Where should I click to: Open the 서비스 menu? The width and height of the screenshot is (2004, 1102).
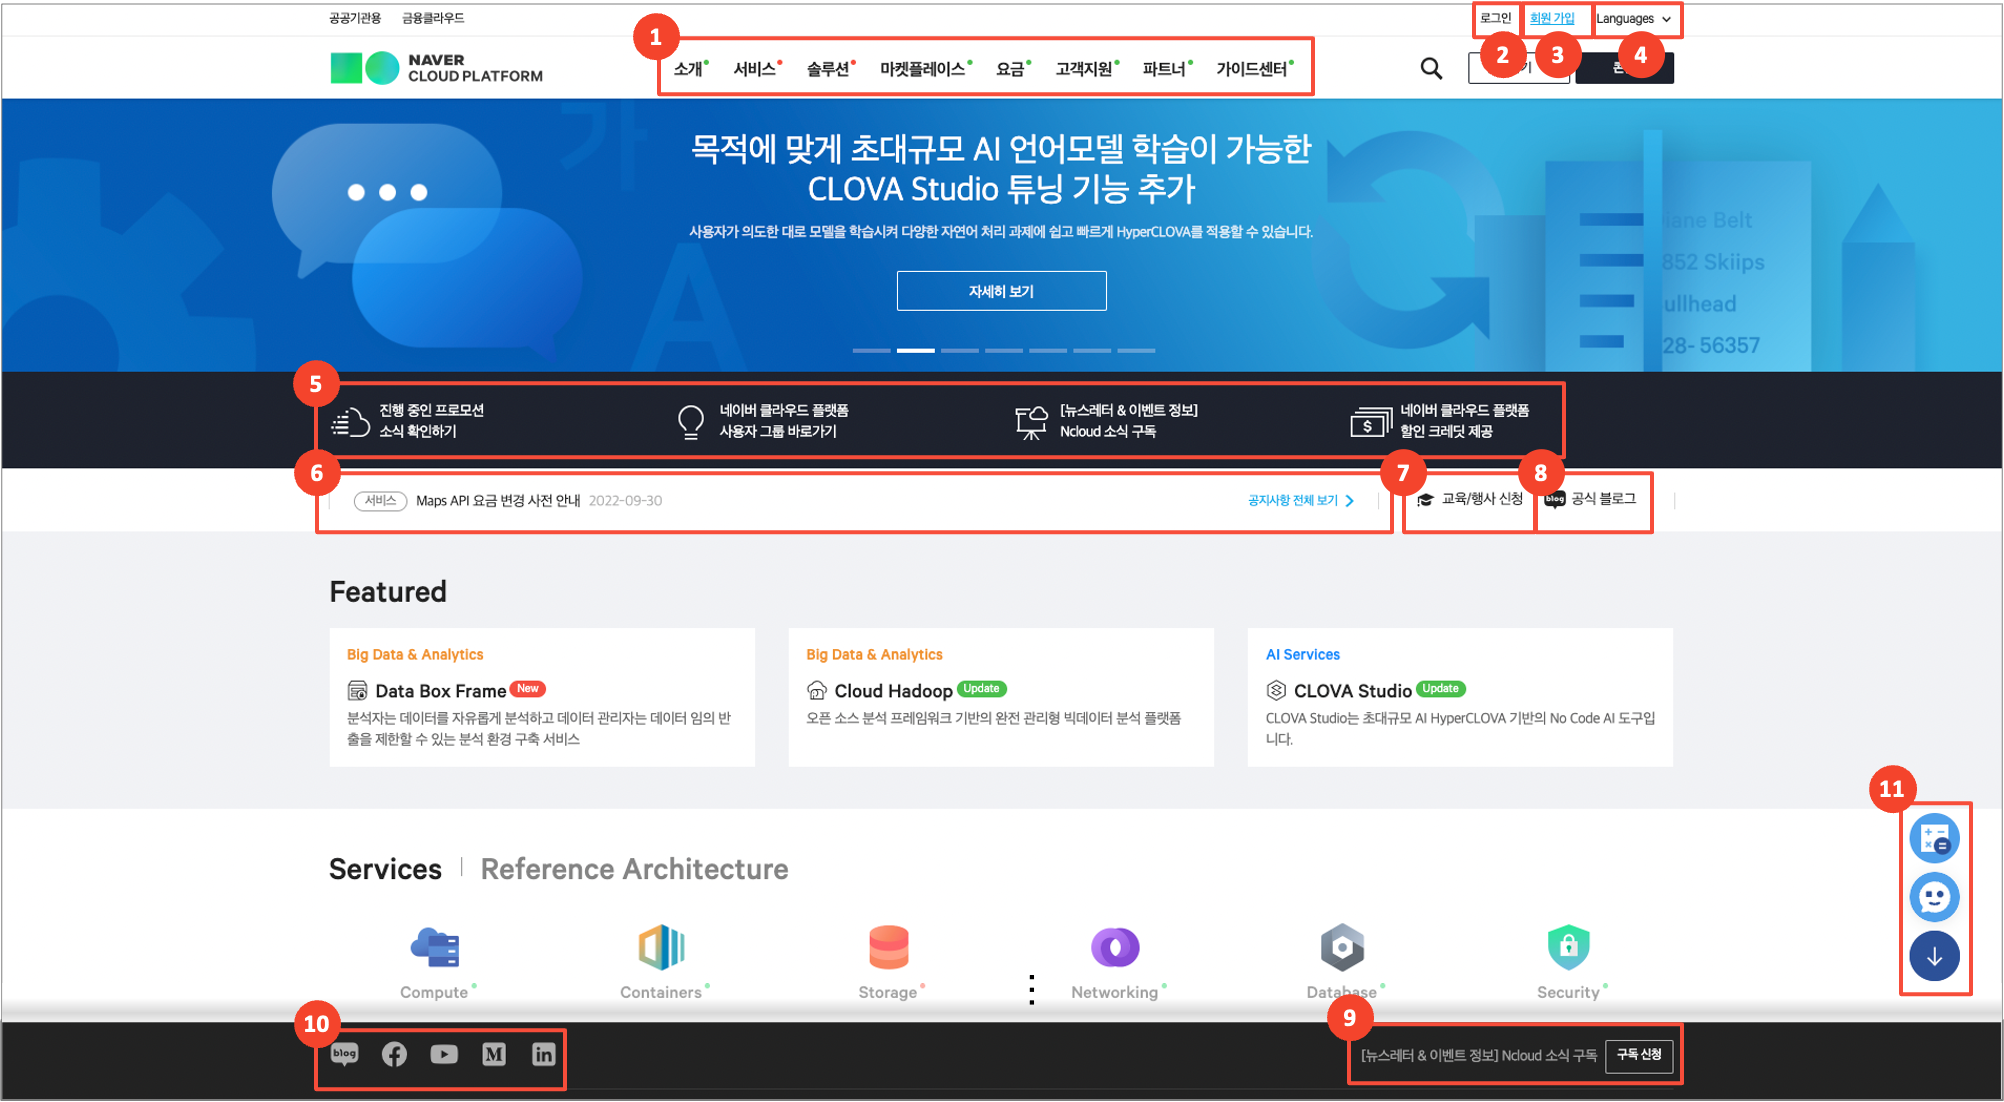(757, 69)
